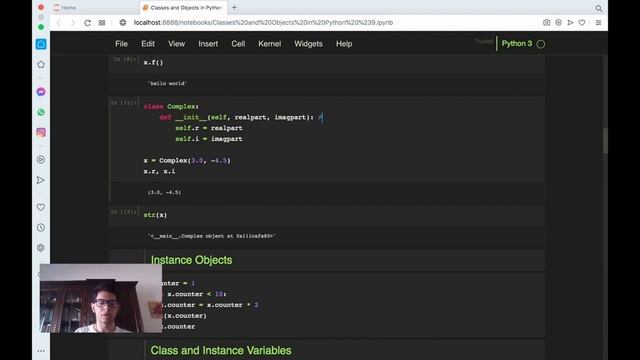Click the site info globe icon
The height and width of the screenshot is (360, 640).
tap(123, 23)
